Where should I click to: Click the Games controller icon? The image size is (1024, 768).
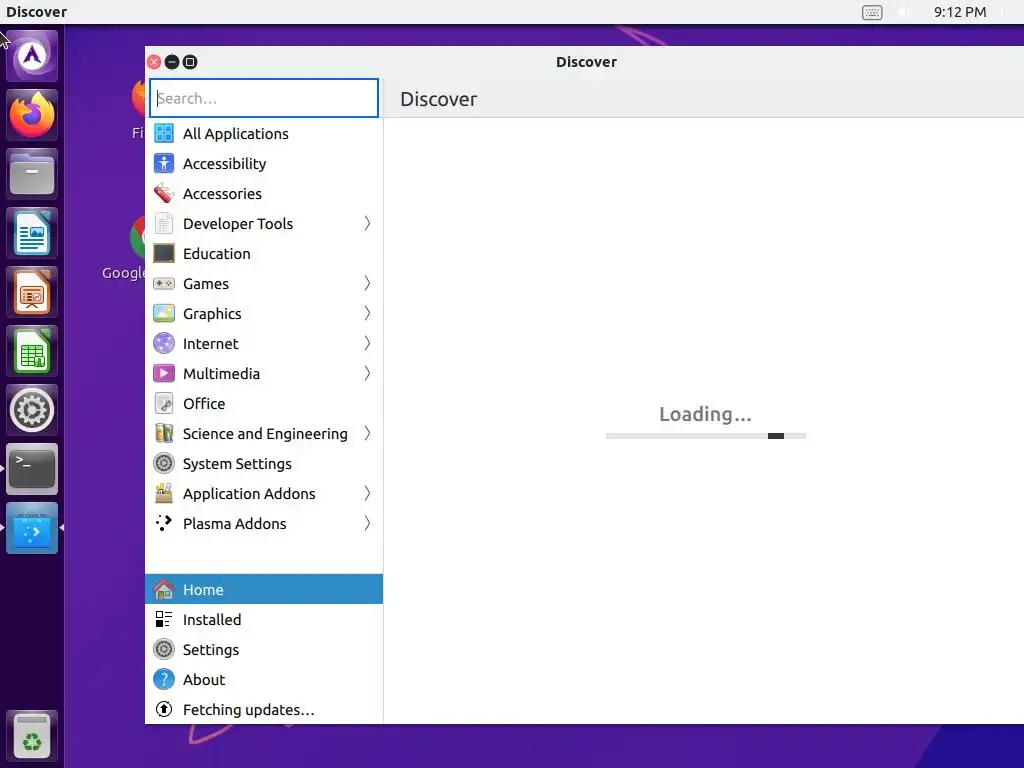(x=164, y=283)
